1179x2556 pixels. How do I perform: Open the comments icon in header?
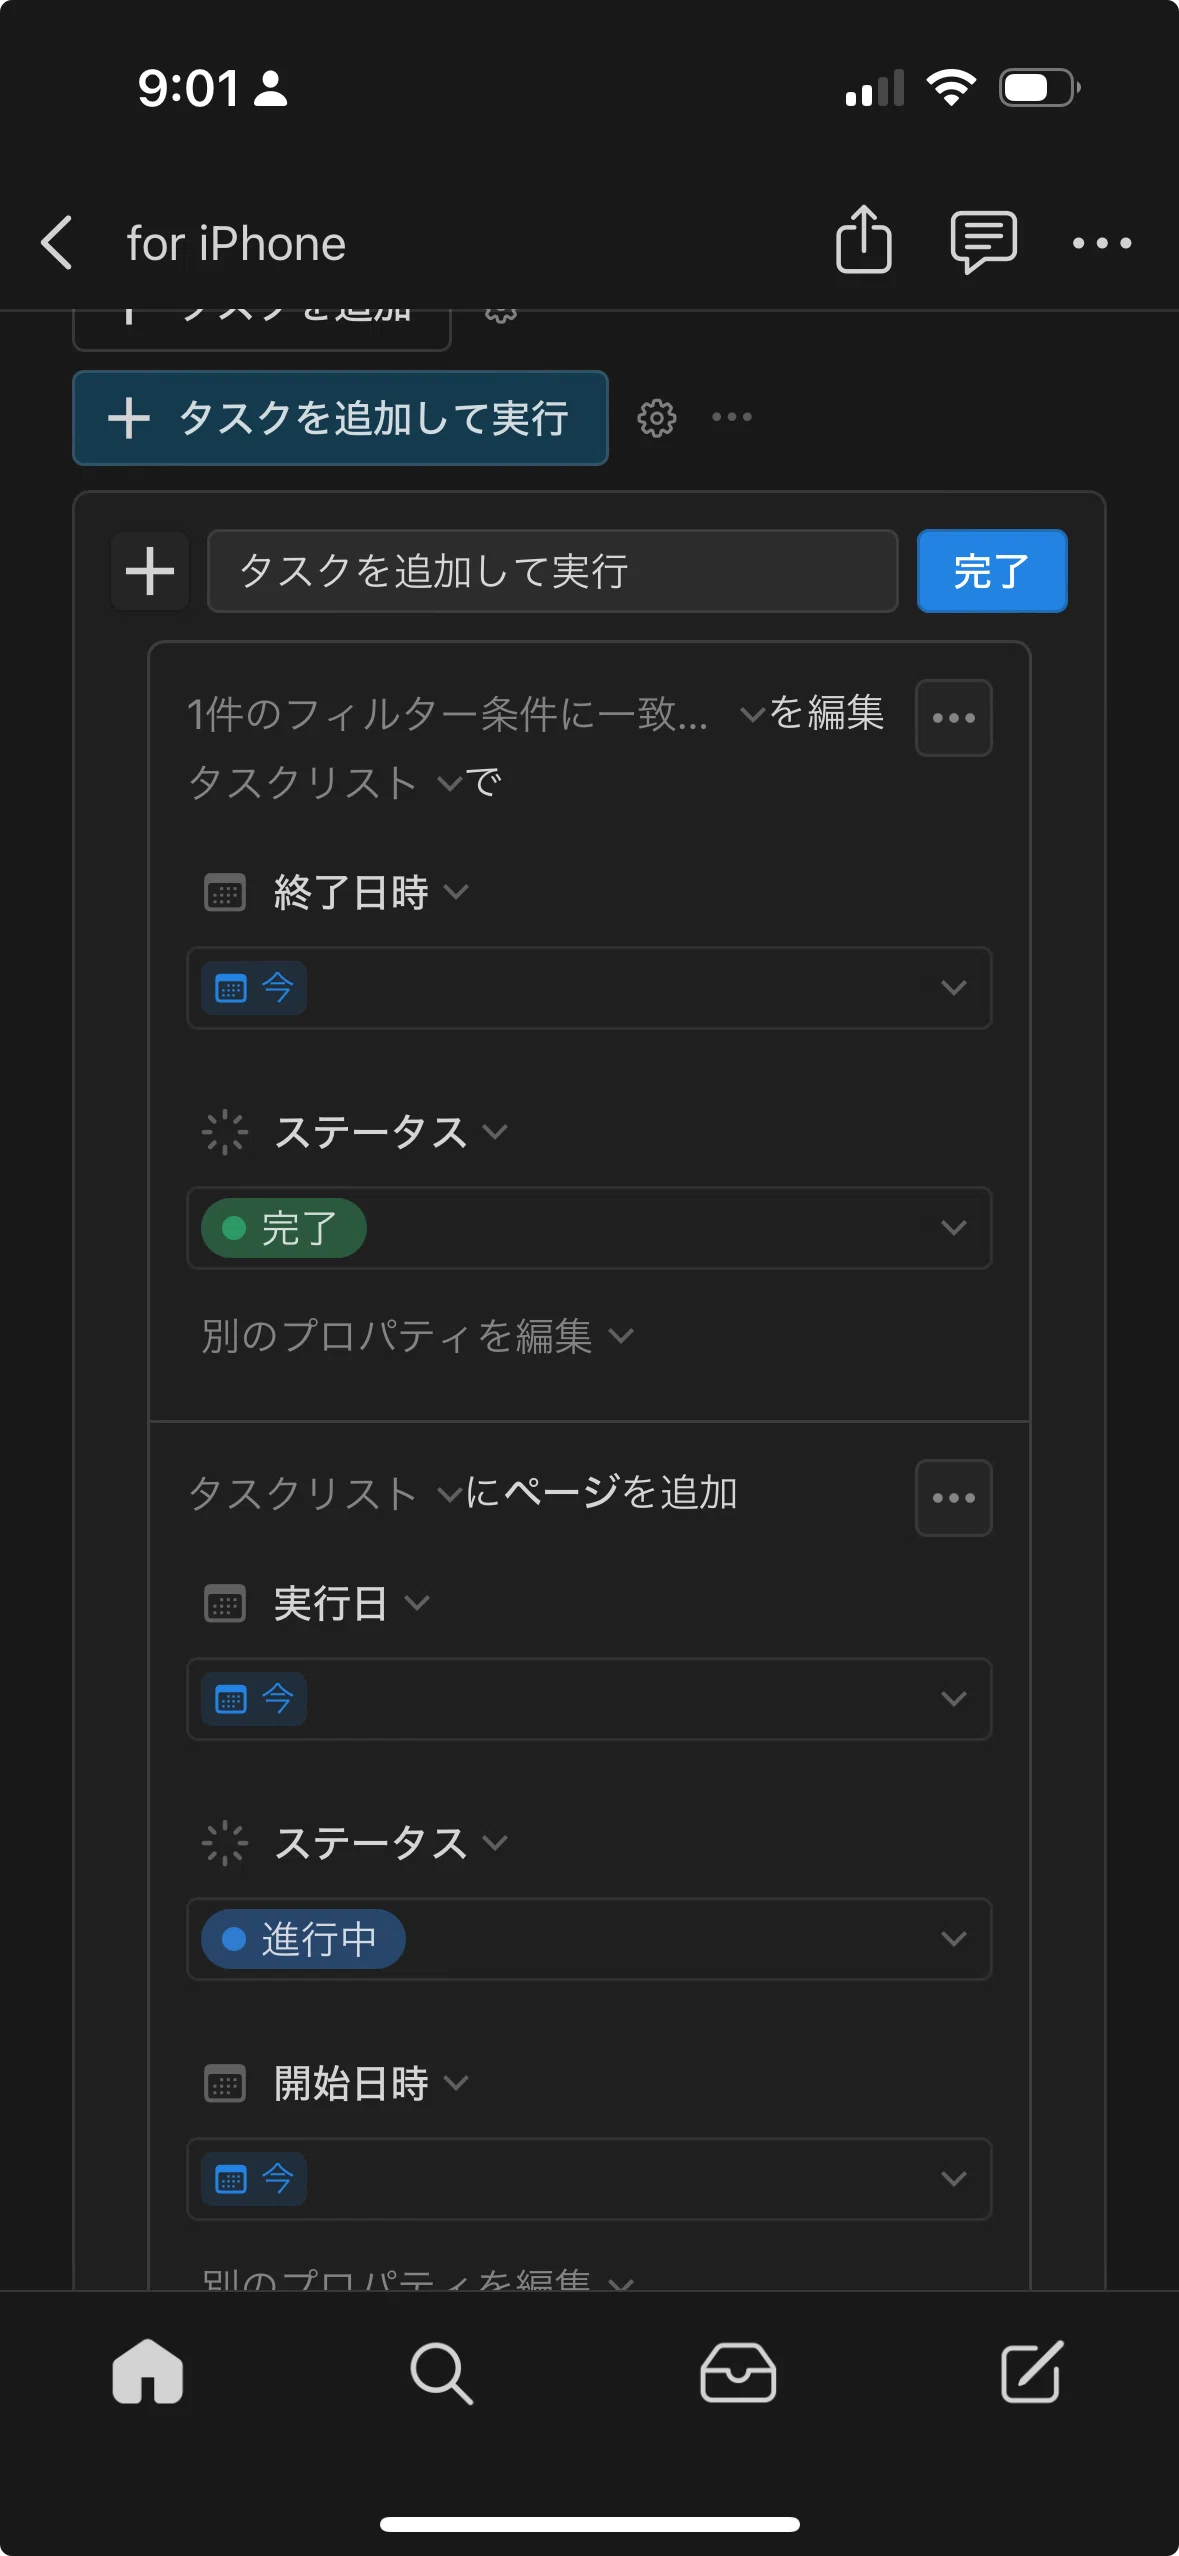(983, 242)
